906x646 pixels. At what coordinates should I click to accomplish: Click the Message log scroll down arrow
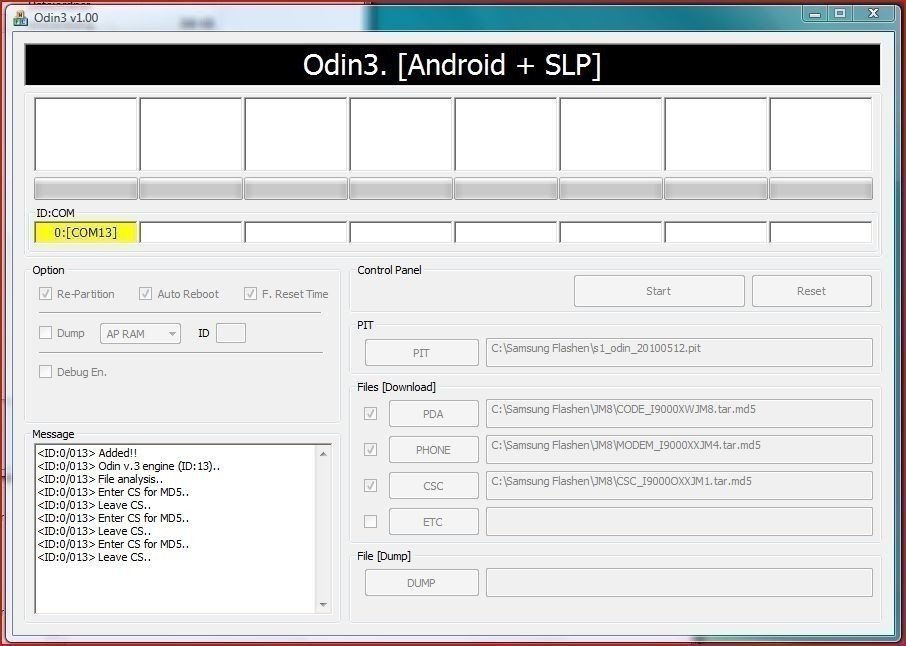[x=323, y=605]
